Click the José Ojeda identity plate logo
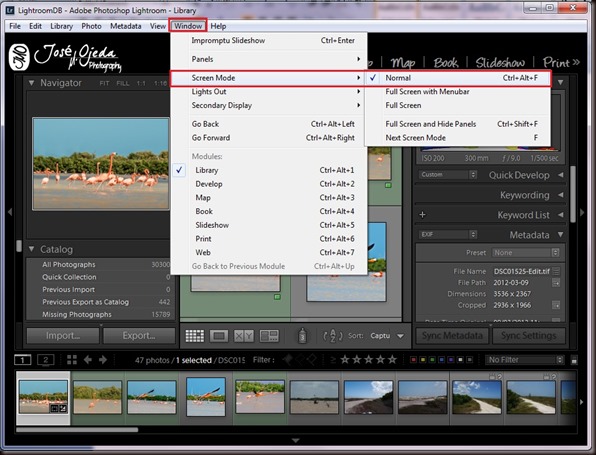 click(x=65, y=58)
